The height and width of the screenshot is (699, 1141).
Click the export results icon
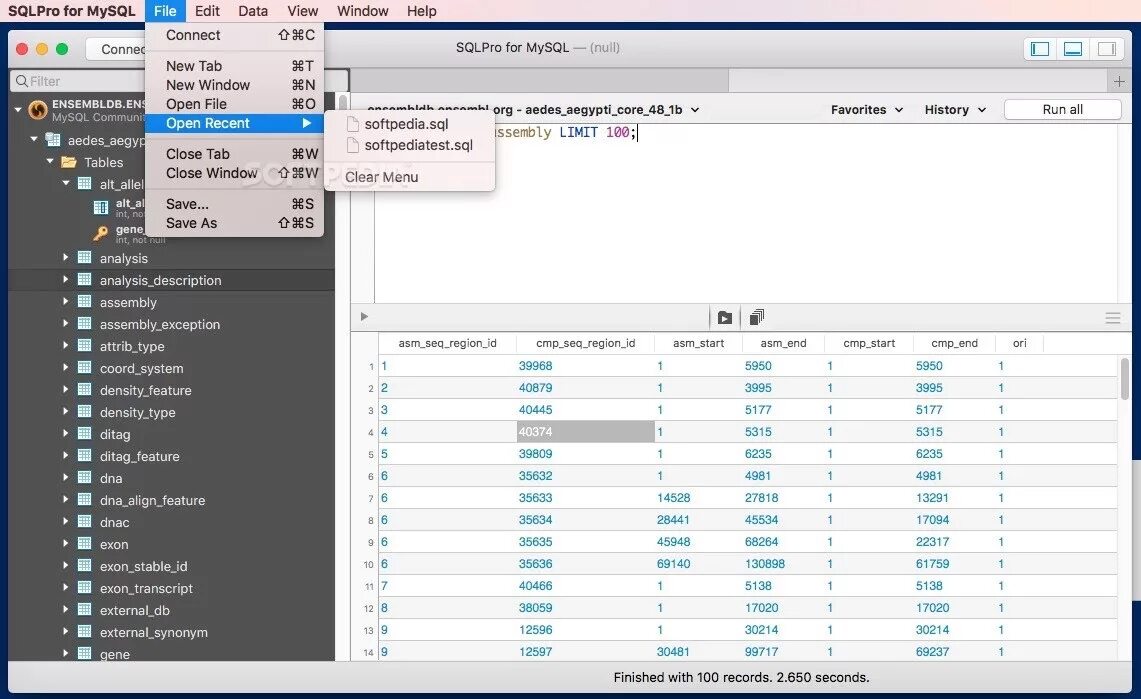(x=725, y=317)
